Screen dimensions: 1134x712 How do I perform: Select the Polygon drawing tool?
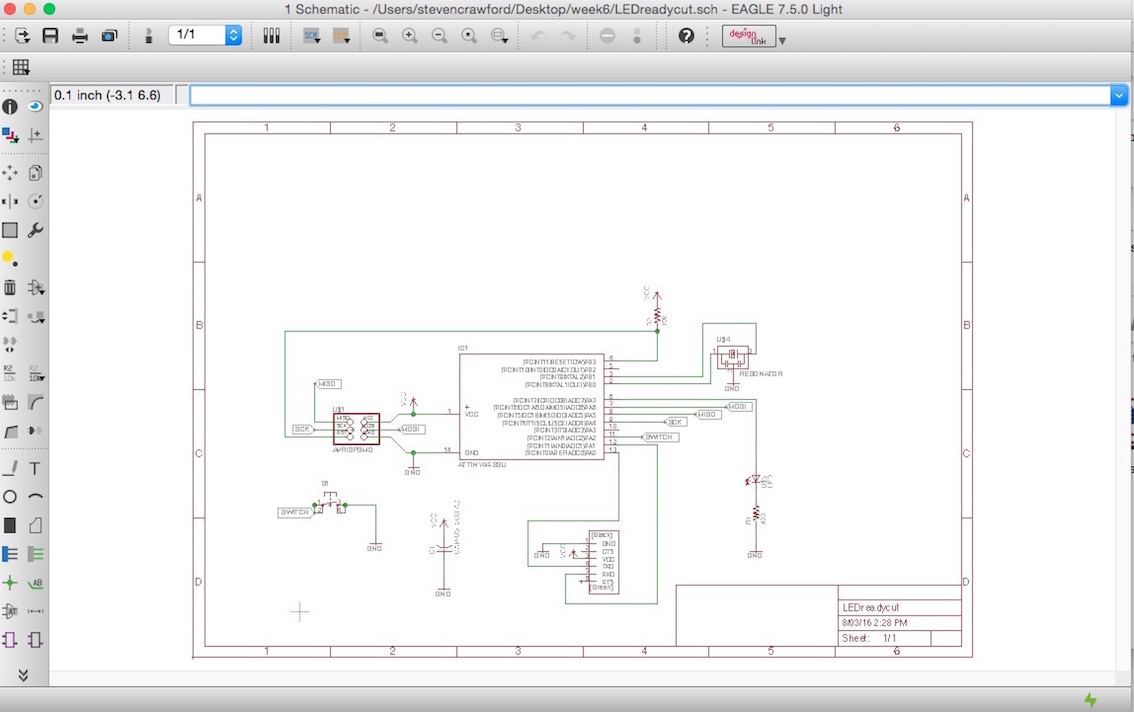[35, 525]
